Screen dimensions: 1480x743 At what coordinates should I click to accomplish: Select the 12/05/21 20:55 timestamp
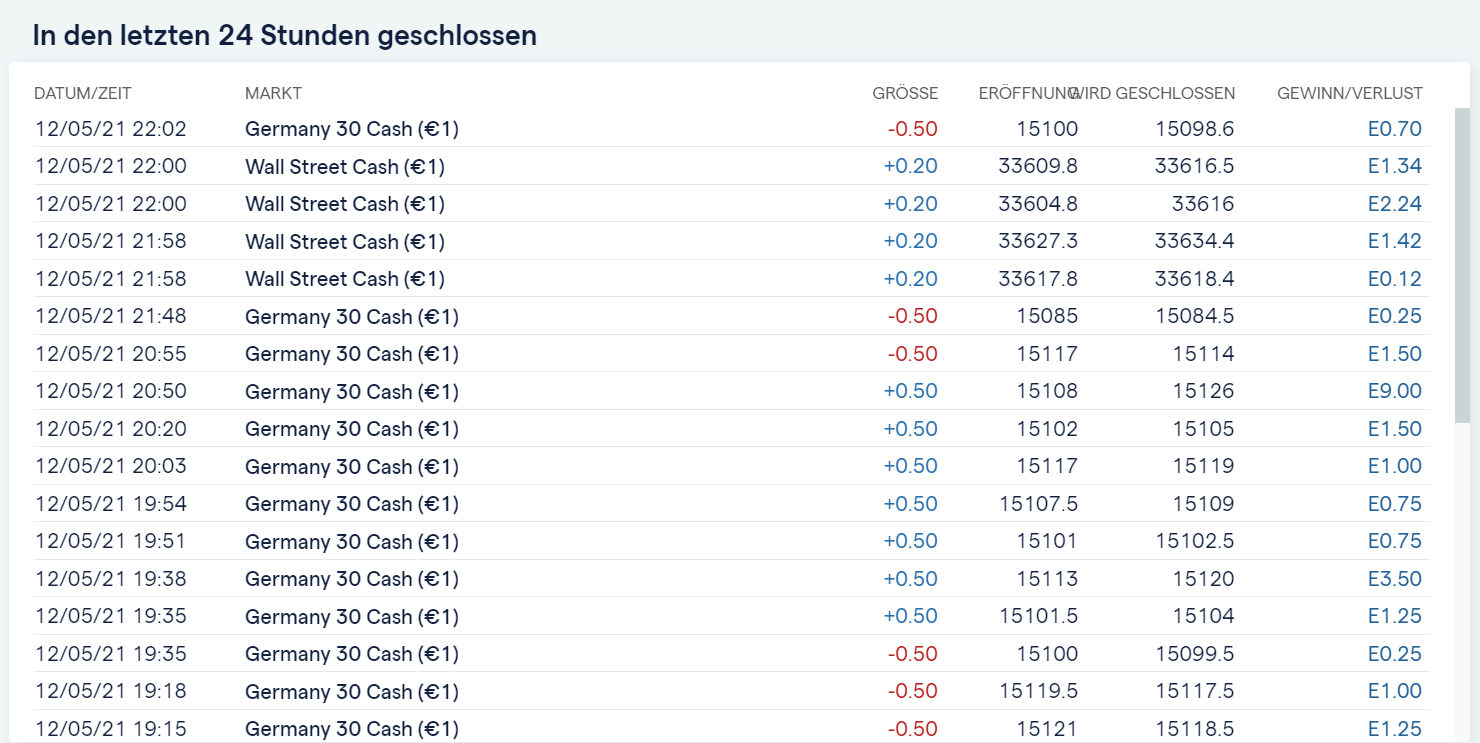111,354
